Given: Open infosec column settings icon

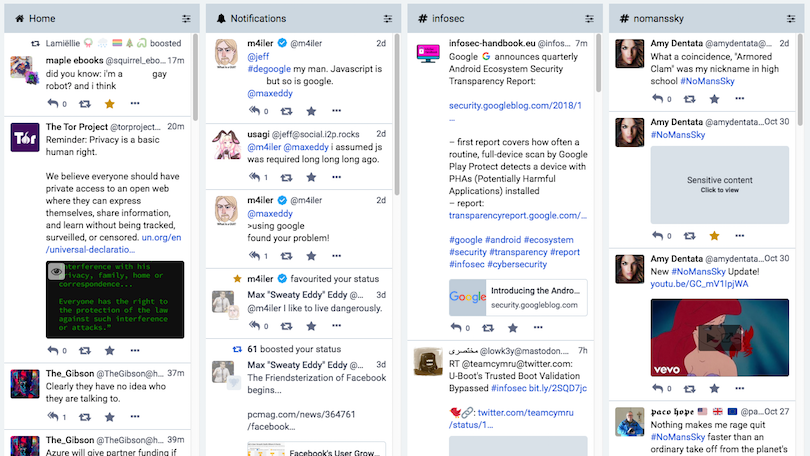Looking at the screenshot, I should (x=589, y=19).
